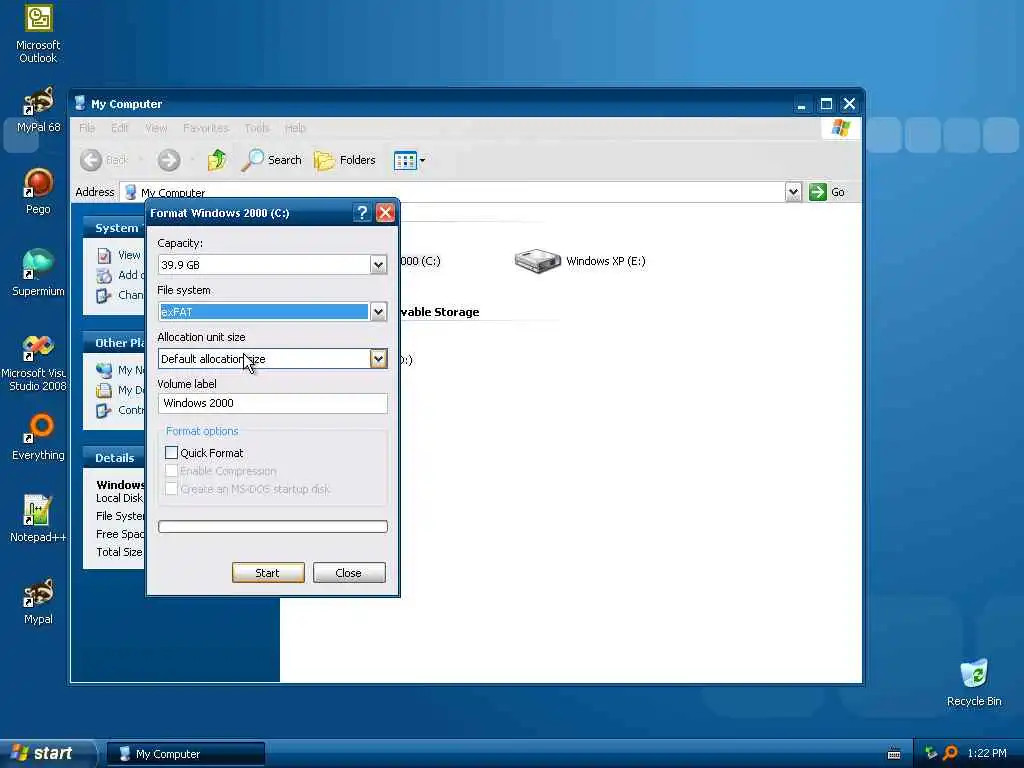Image resolution: width=1024 pixels, height=768 pixels.
Task: Open Control Panel link in Other Places
Action: (x=120, y=410)
